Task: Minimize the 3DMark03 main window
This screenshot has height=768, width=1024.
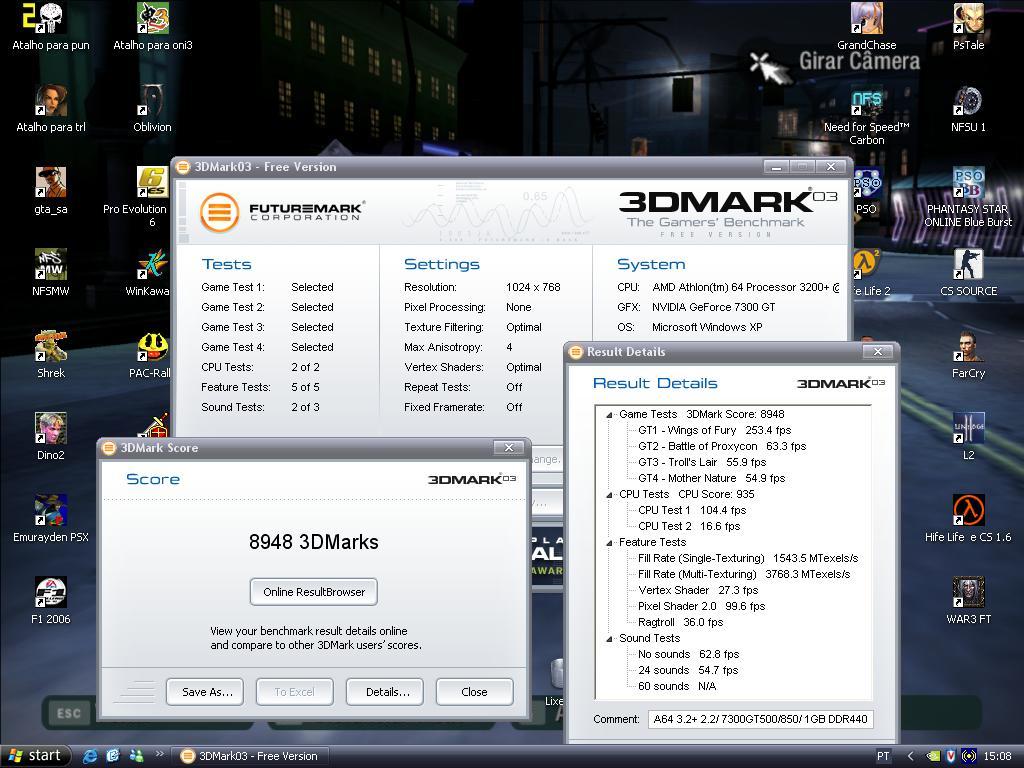Action: click(776, 167)
